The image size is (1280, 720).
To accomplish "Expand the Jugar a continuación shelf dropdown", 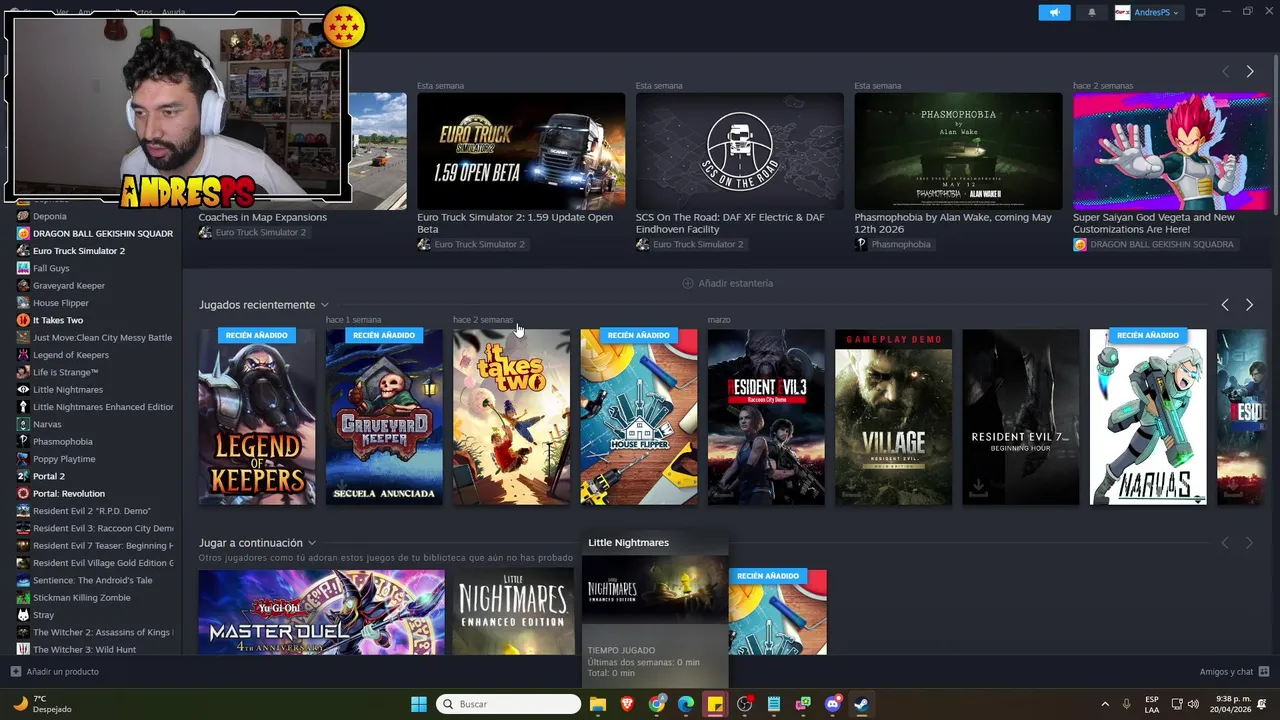I will tap(312, 543).
